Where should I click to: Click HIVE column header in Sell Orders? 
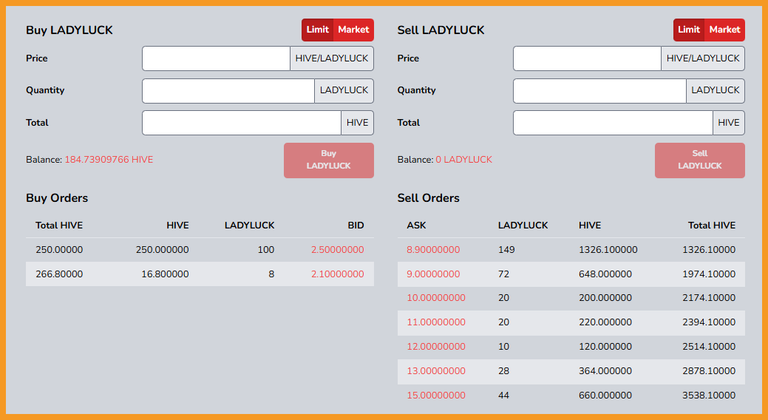click(590, 225)
